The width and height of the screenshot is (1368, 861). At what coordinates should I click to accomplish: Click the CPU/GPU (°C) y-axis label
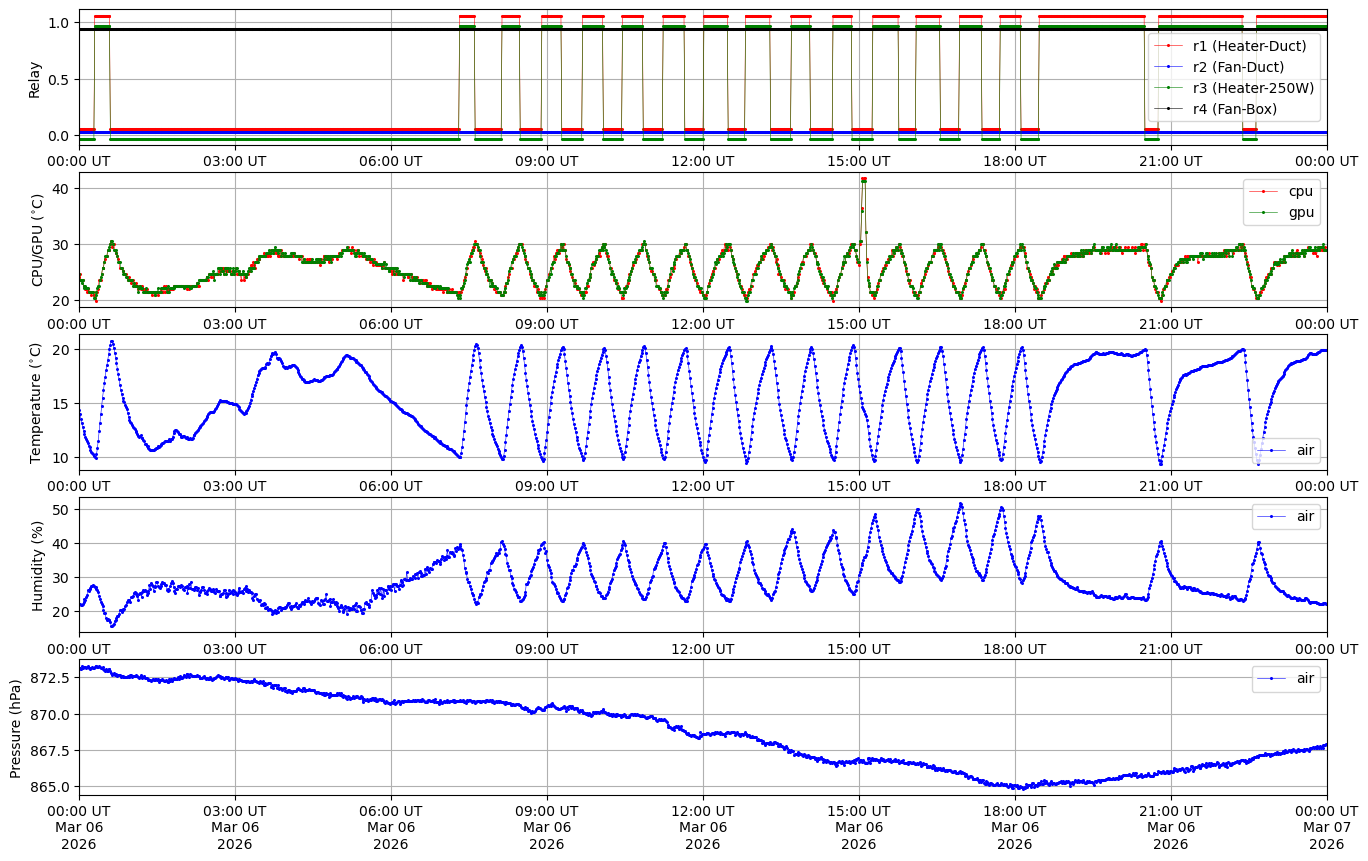pos(38,240)
